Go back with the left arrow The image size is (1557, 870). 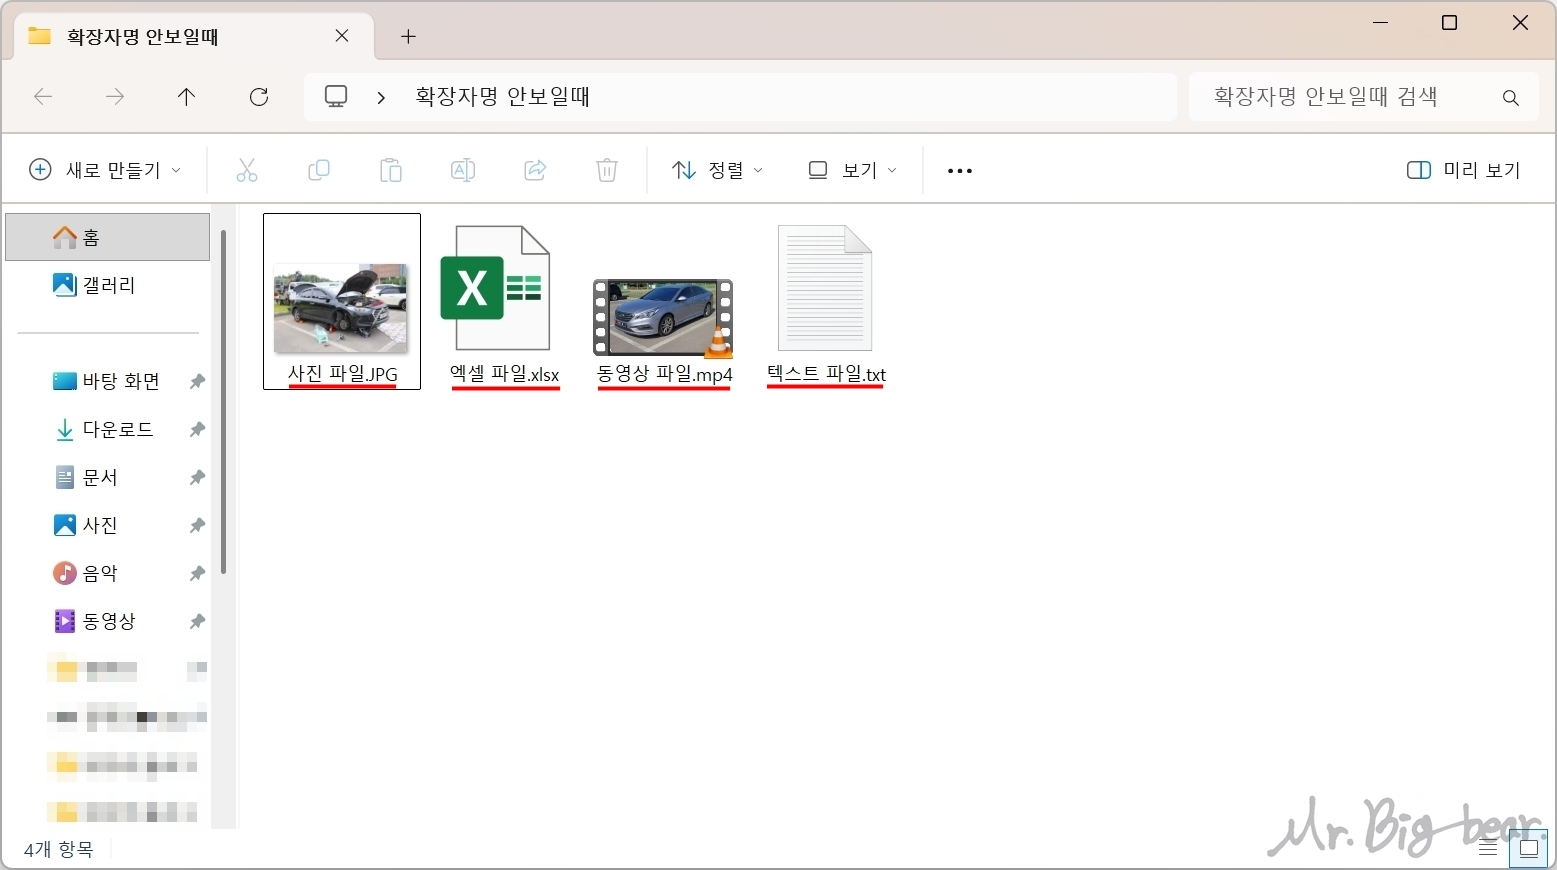tap(43, 97)
